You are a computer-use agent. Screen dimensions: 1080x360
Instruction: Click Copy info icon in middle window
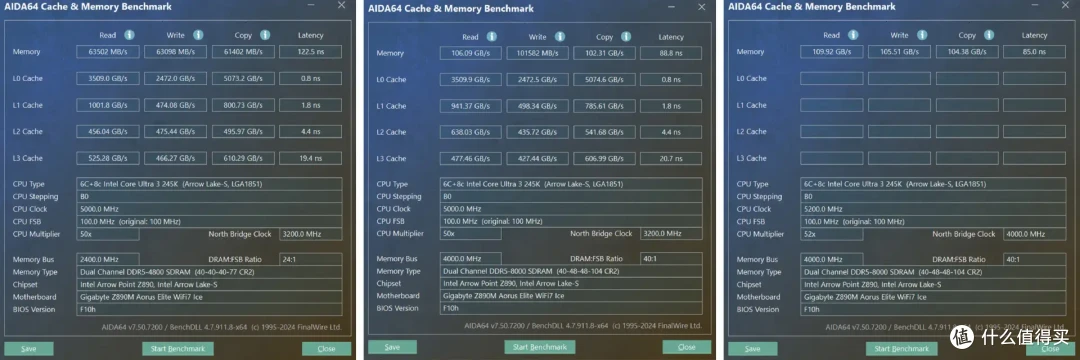[x=626, y=37]
